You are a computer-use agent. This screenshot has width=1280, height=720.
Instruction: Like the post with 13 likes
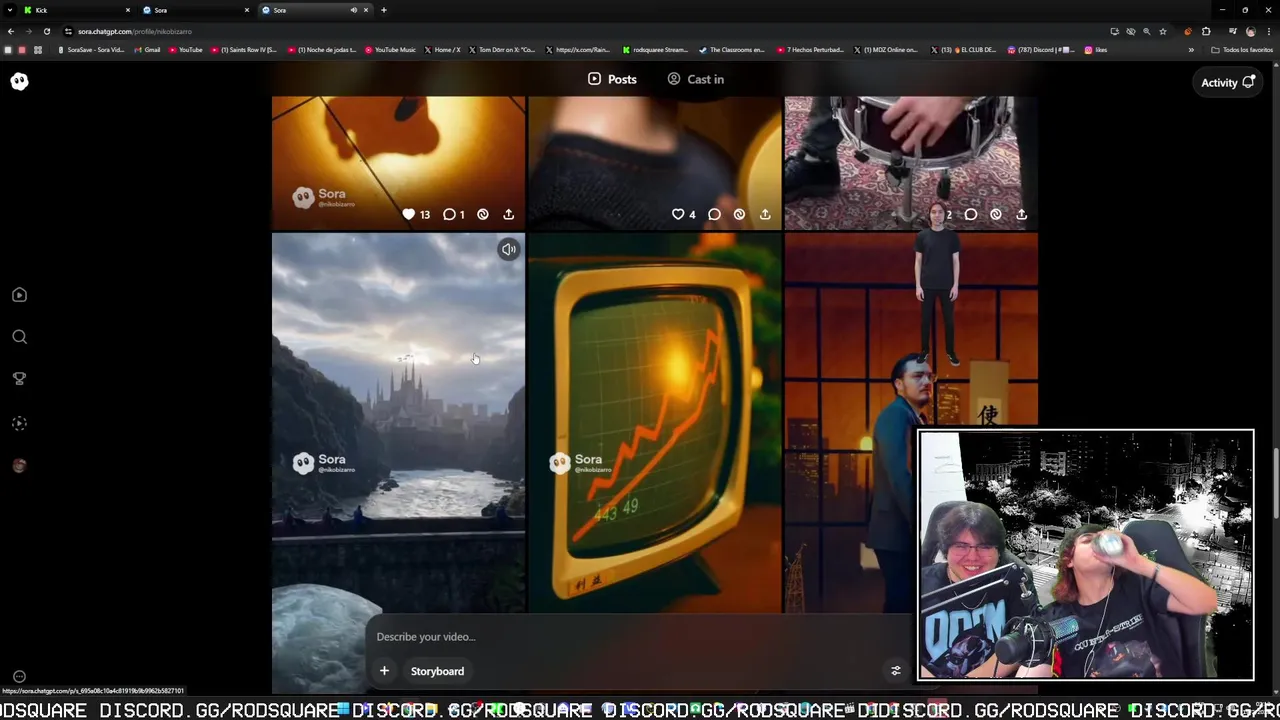tap(408, 214)
